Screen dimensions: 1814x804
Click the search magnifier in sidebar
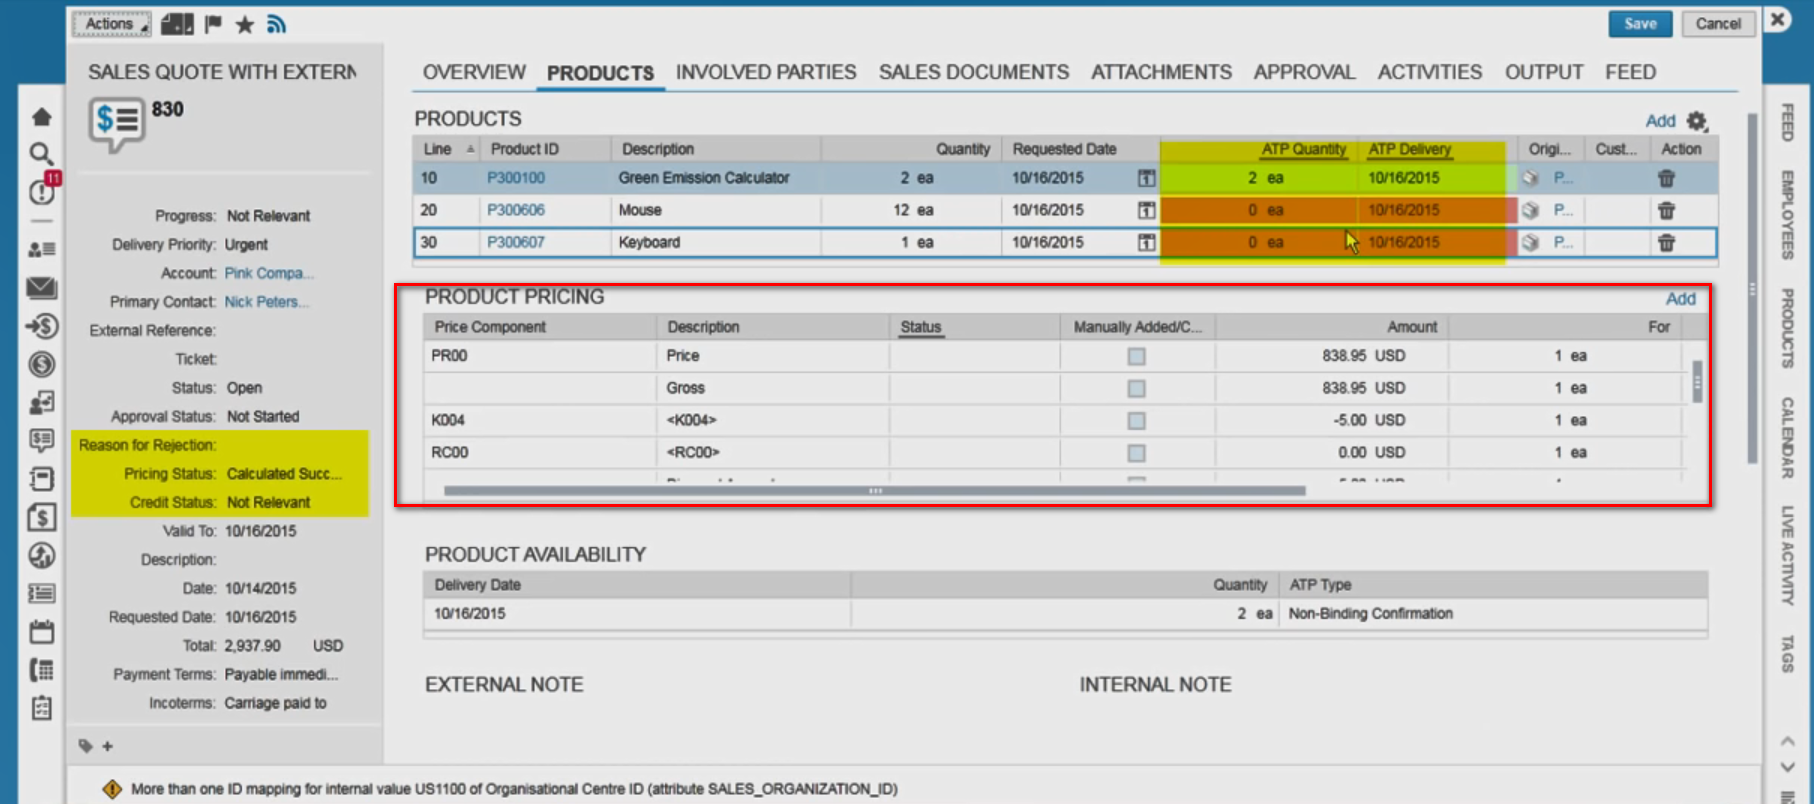pyautogui.click(x=41, y=153)
